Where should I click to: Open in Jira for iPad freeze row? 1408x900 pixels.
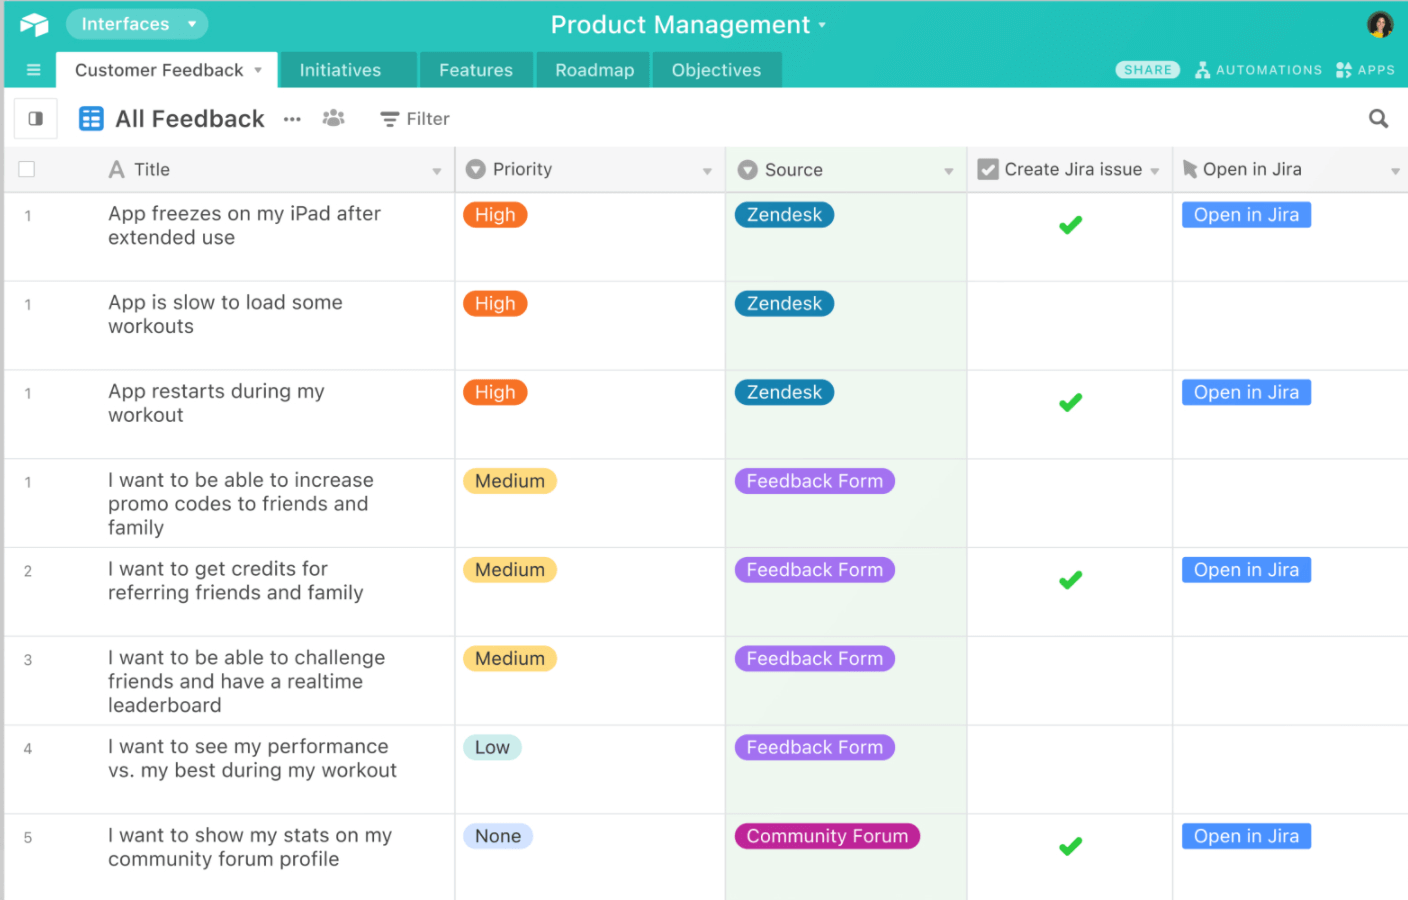(x=1246, y=215)
